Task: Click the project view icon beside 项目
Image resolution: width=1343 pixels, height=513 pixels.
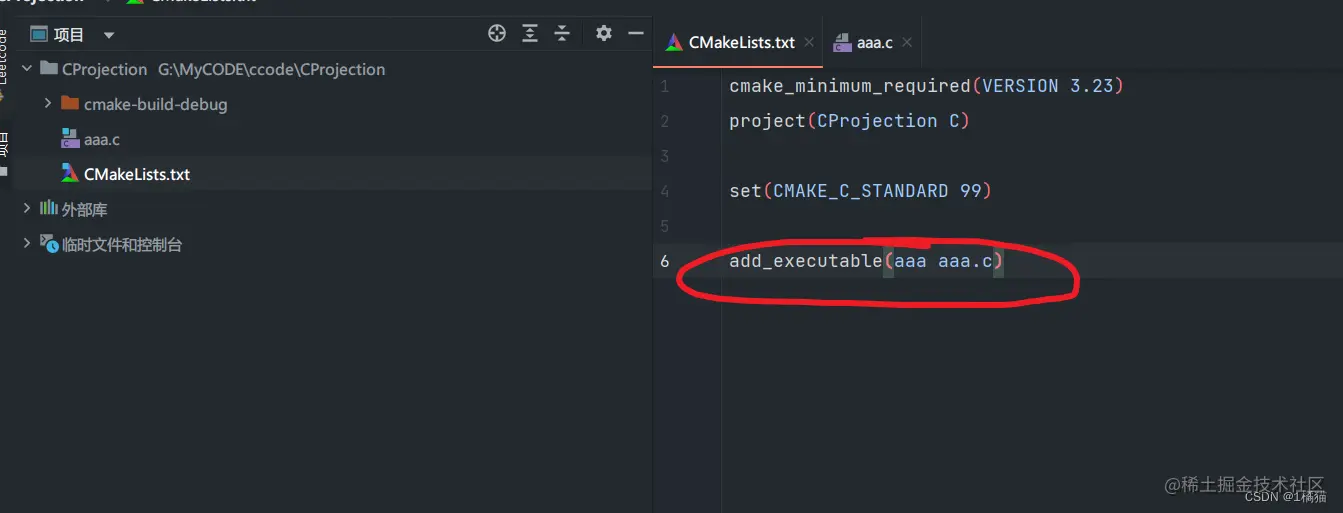Action: coord(39,35)
